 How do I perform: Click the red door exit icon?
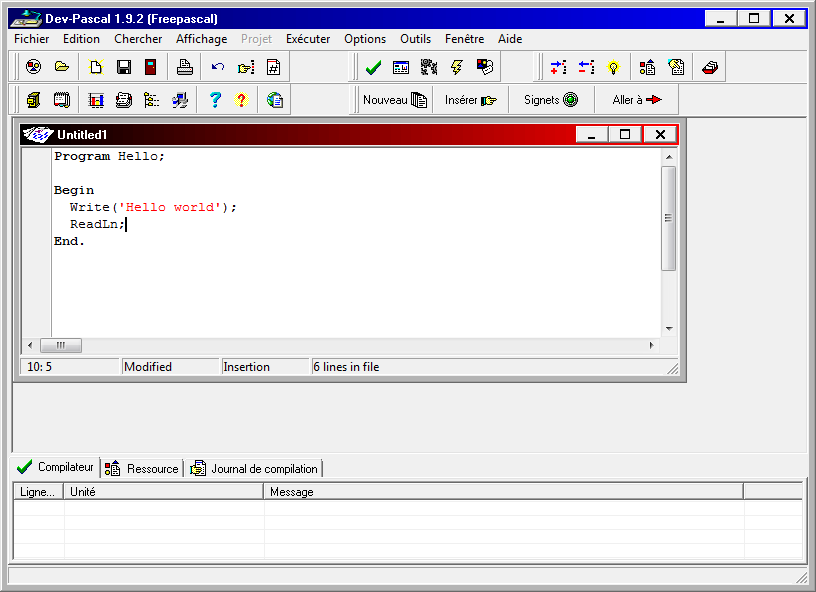click(x=150, y=67)
